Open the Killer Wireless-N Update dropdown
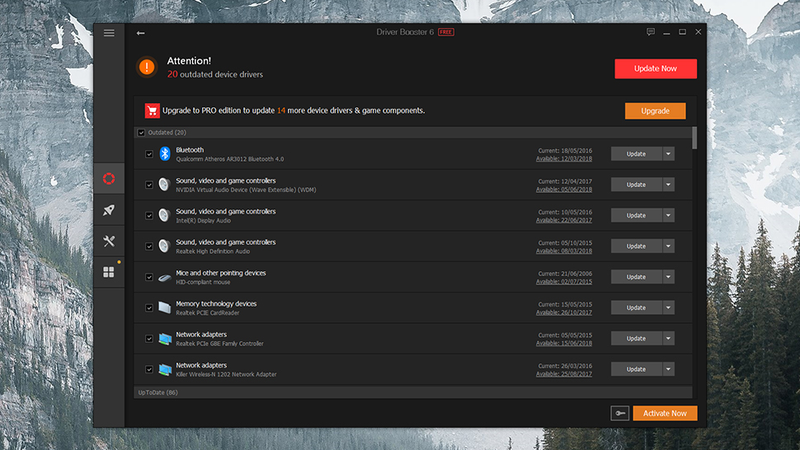 (668, 369)
